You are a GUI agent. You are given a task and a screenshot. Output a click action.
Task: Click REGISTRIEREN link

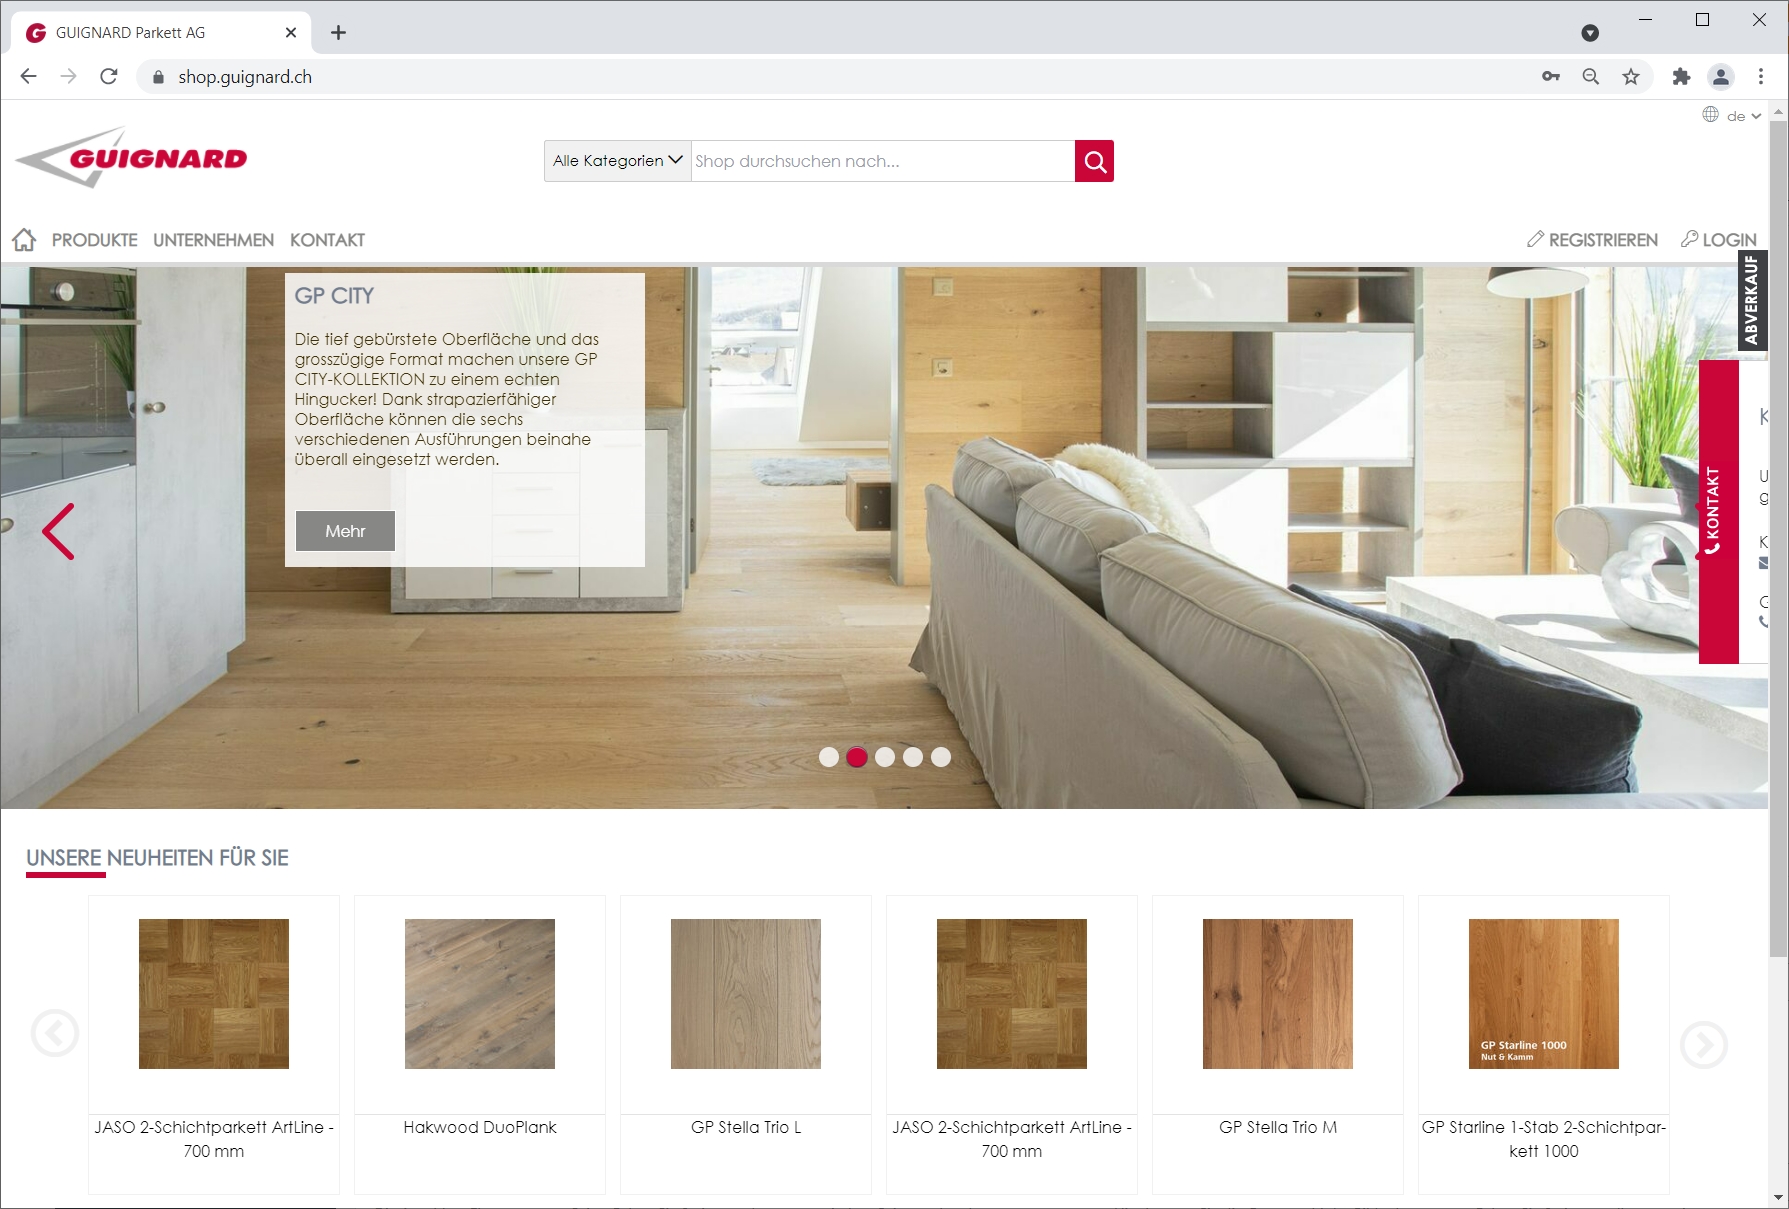[1592, 240]
